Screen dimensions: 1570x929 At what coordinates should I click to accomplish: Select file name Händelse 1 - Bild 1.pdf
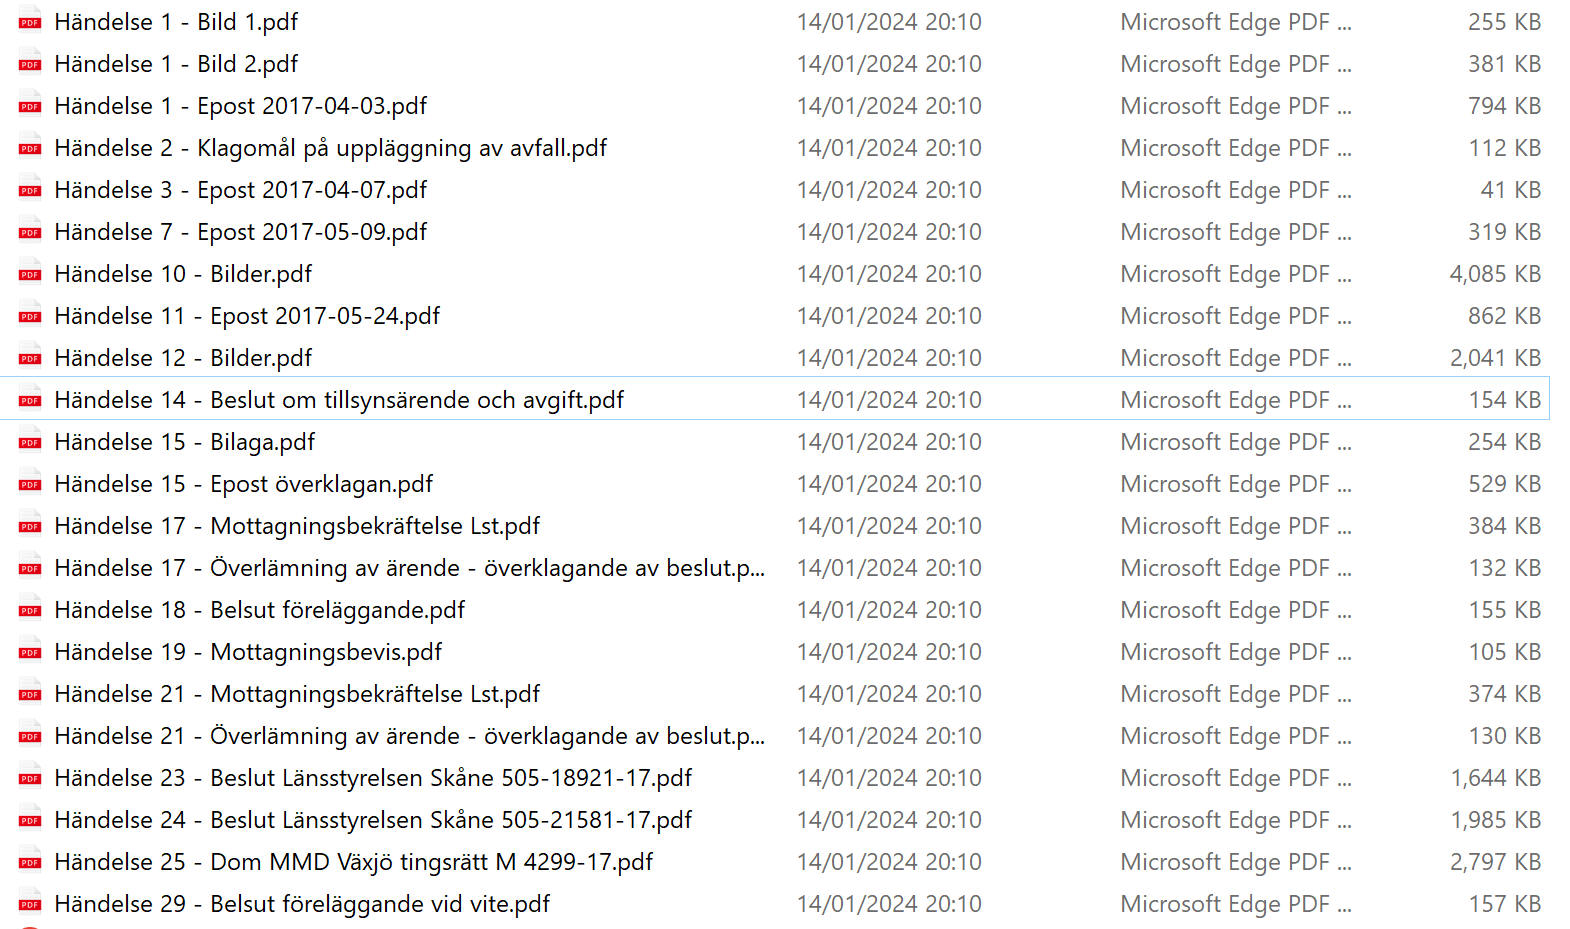[176, 22]
